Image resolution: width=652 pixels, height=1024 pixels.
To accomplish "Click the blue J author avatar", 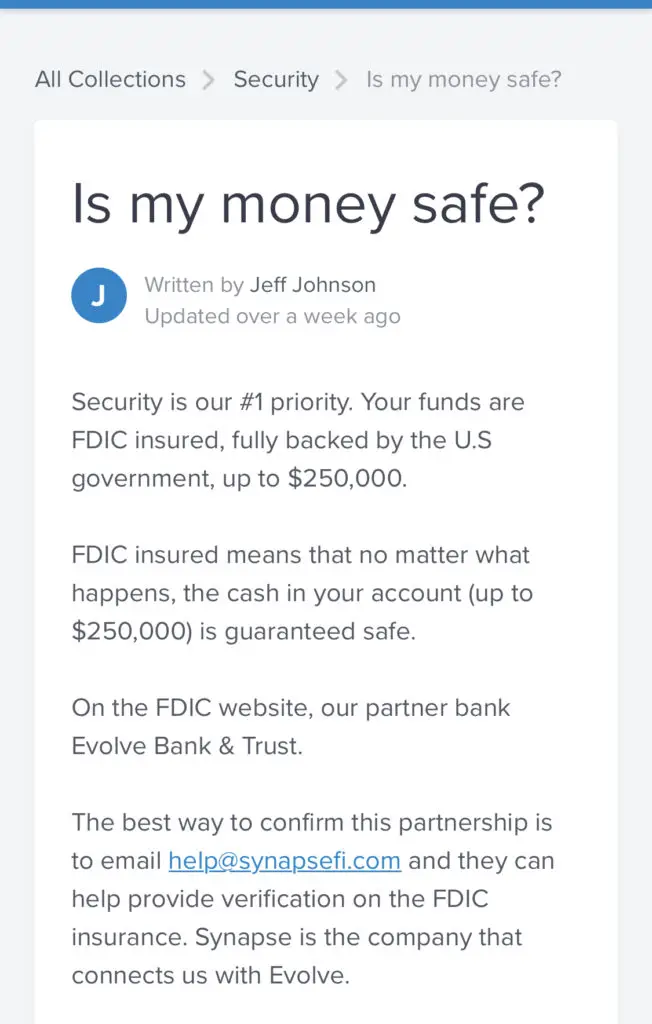I will [99, 296].
